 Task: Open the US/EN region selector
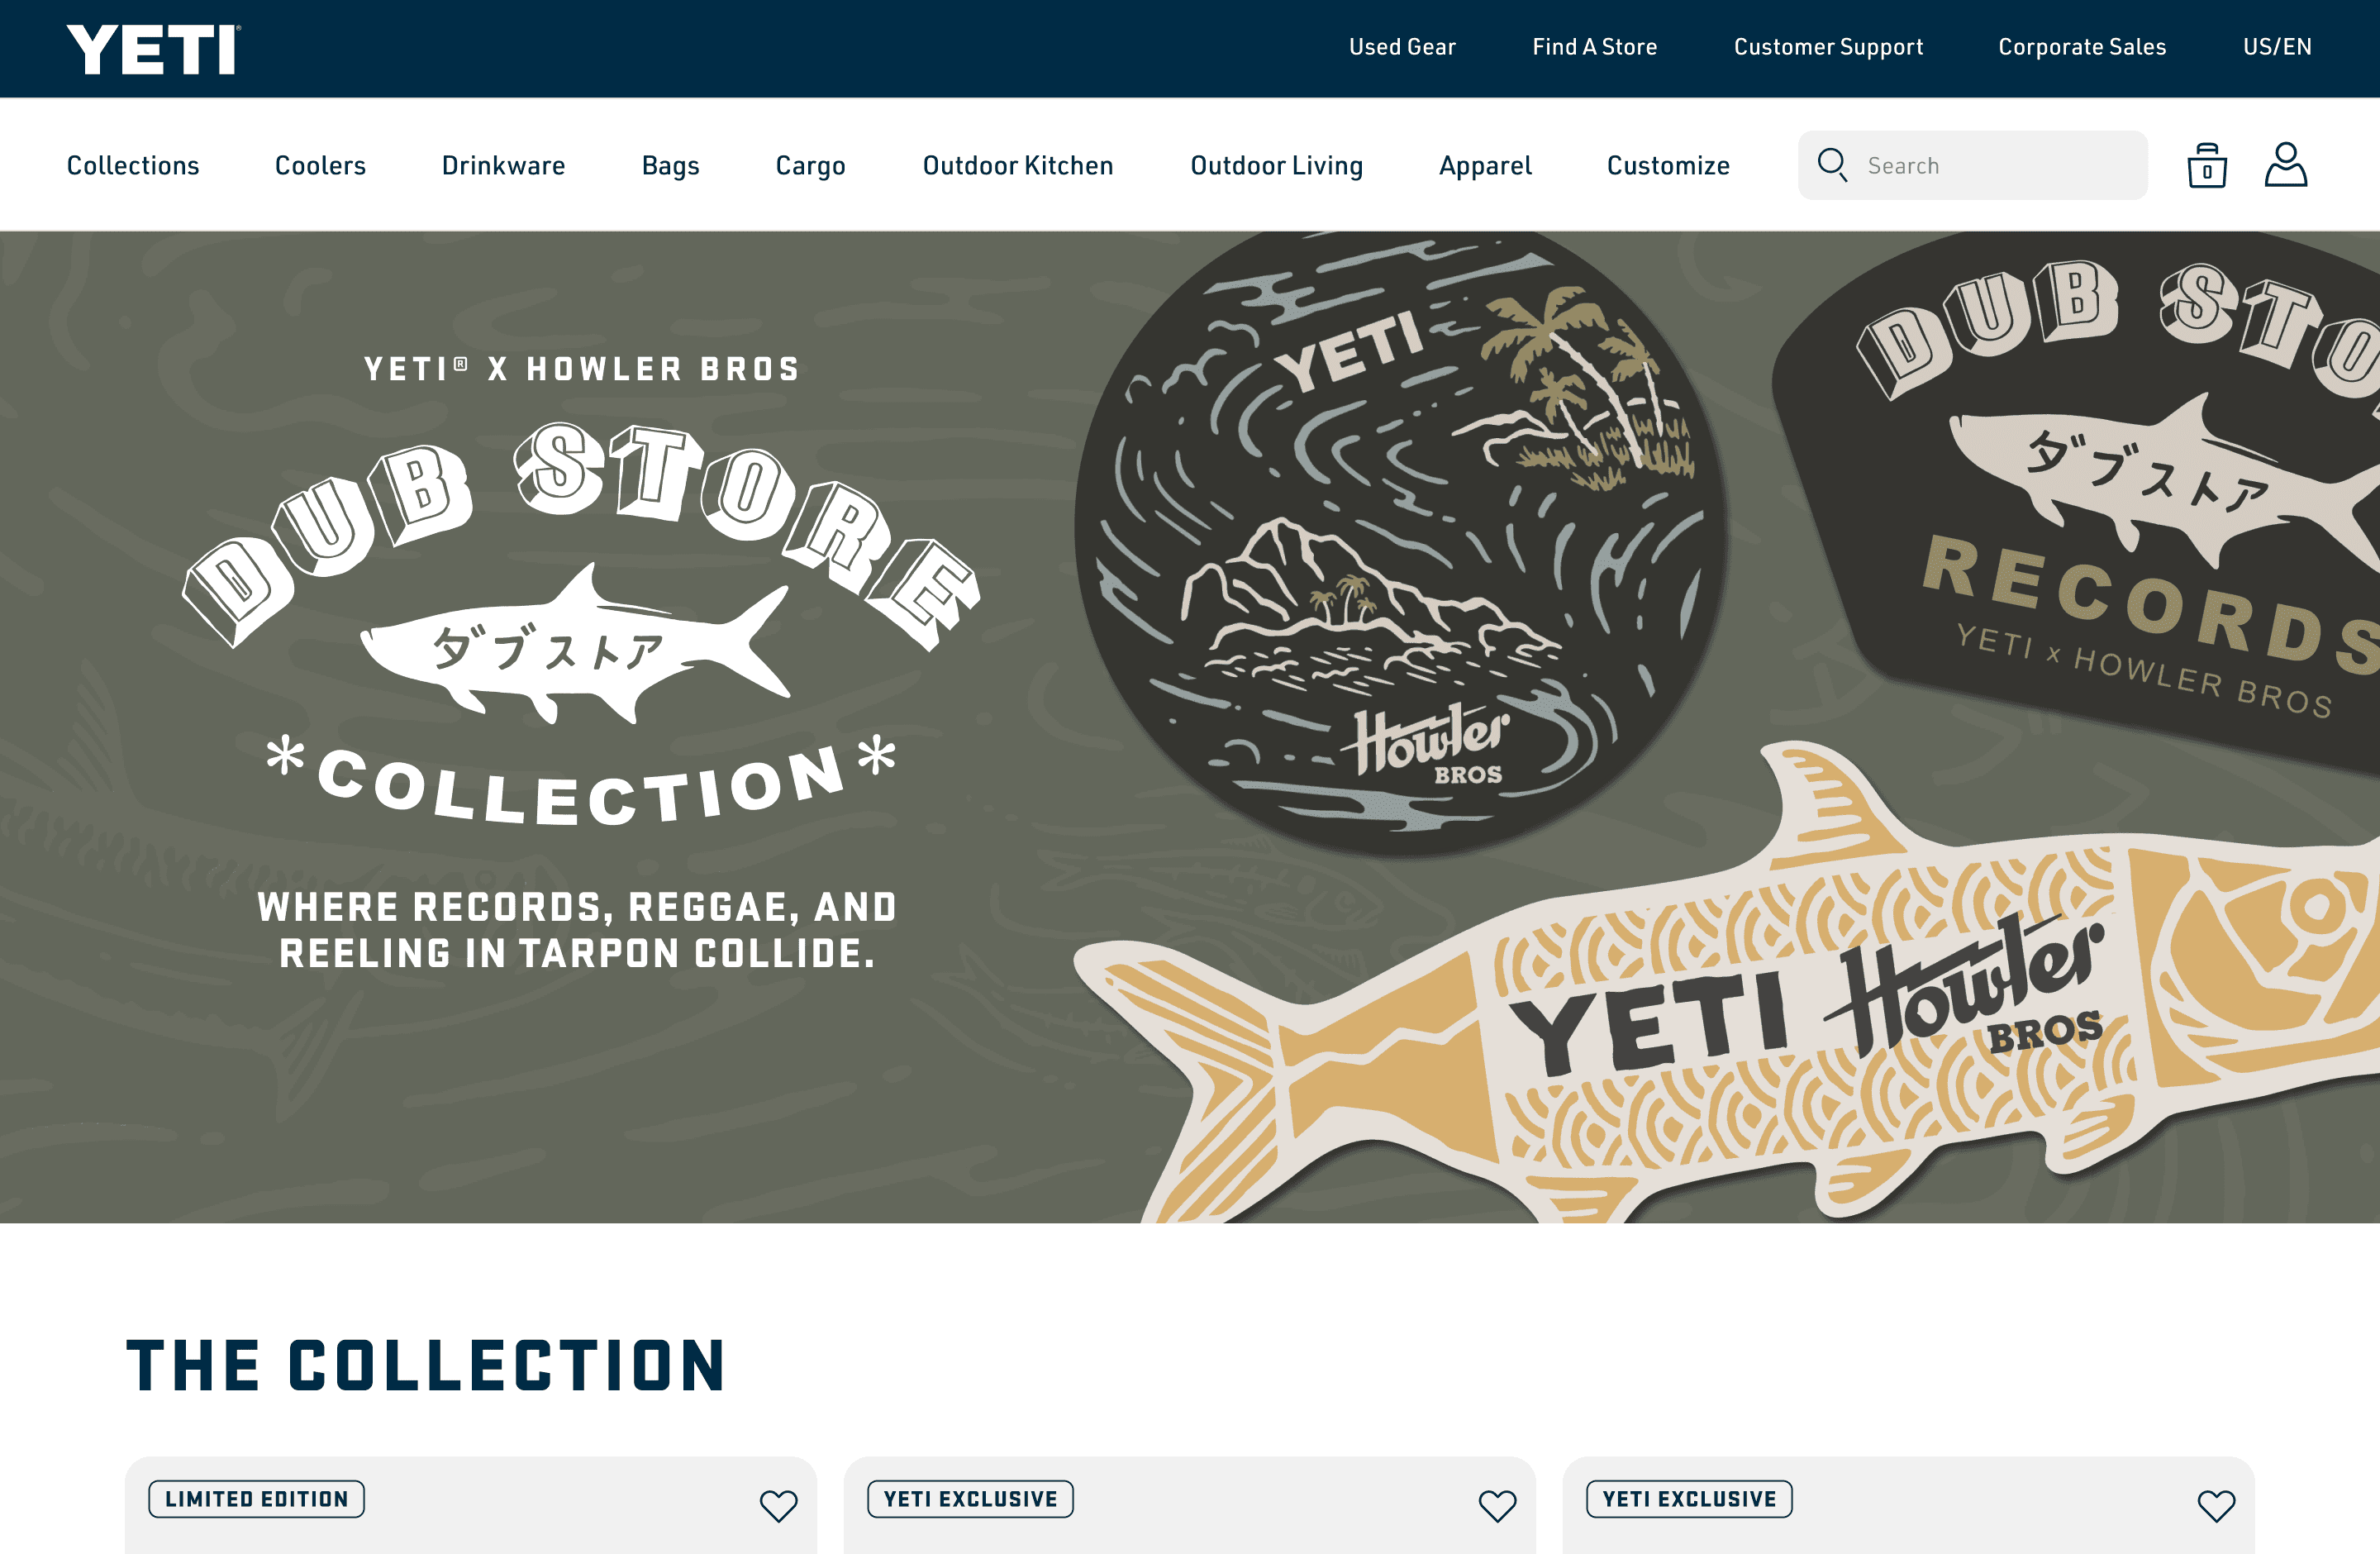click(2277, 47)
